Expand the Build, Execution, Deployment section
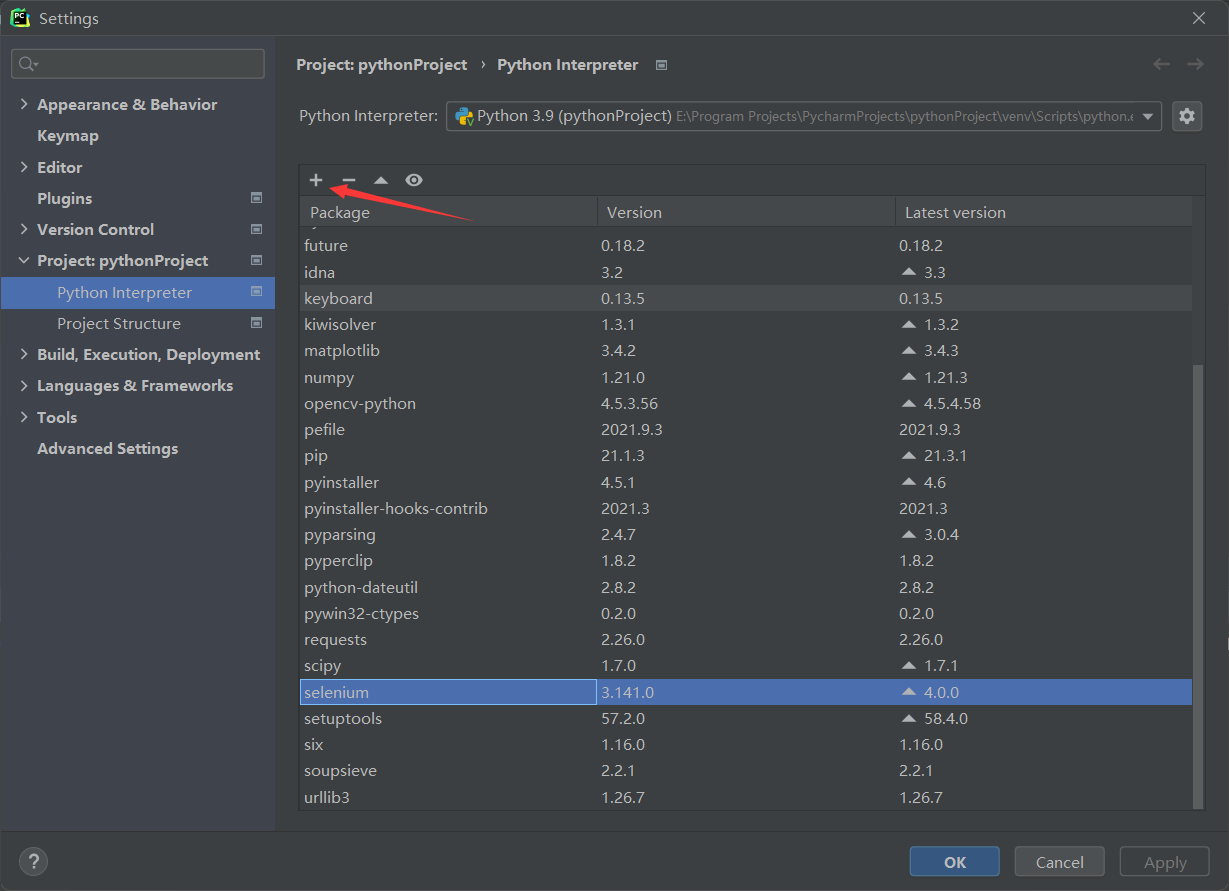This screenshot has height=891, width=1229. coord(24,354)
